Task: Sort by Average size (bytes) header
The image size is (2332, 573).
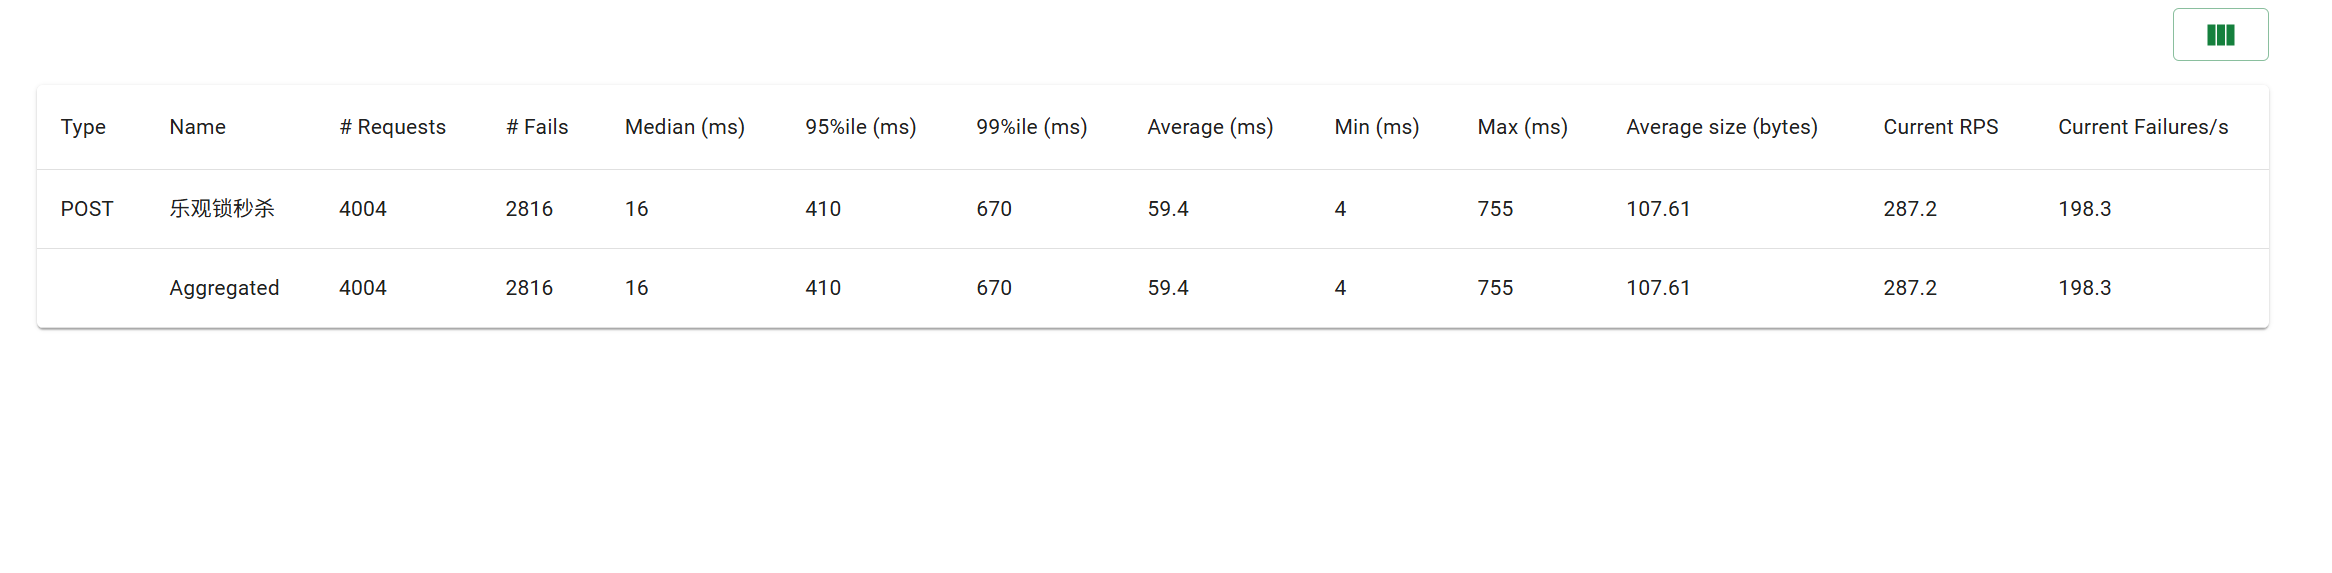Action: pyautogui.click(x=1722, y=127)
